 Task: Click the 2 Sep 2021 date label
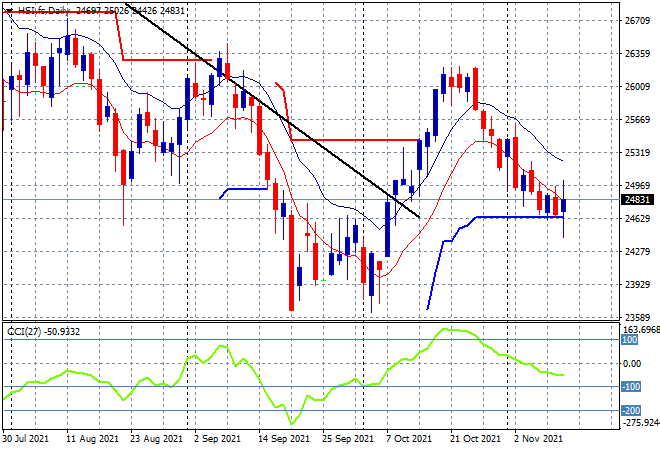coord(217,439)
